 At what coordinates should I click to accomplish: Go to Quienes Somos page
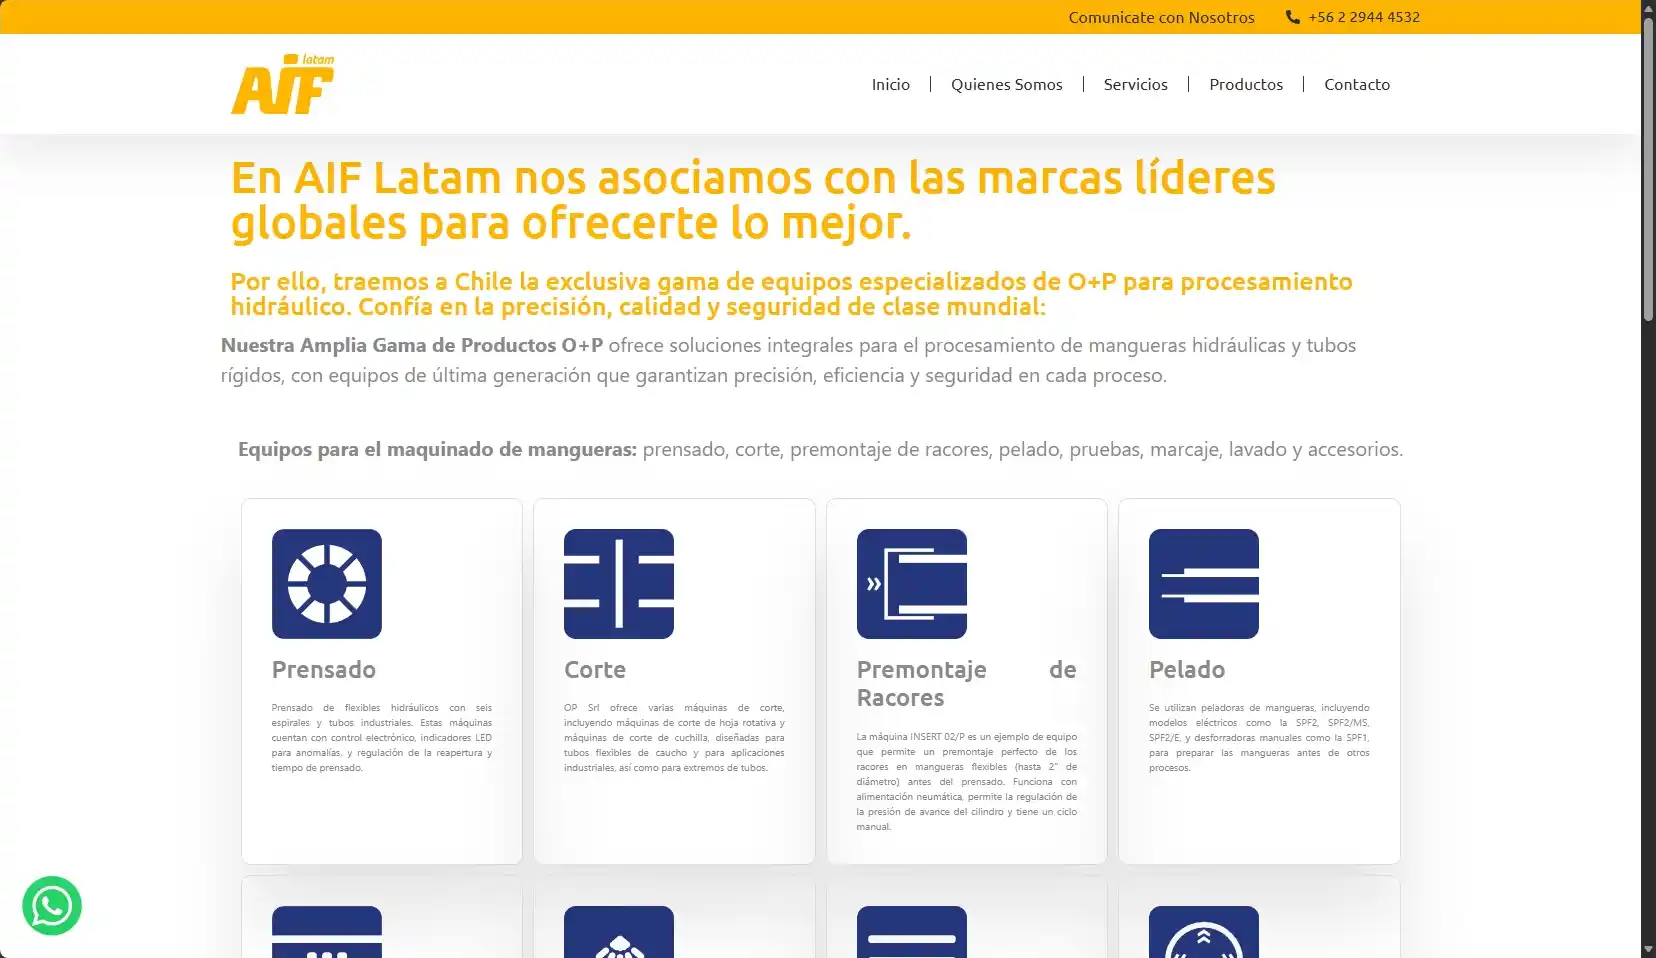[x=1007, y=85]
